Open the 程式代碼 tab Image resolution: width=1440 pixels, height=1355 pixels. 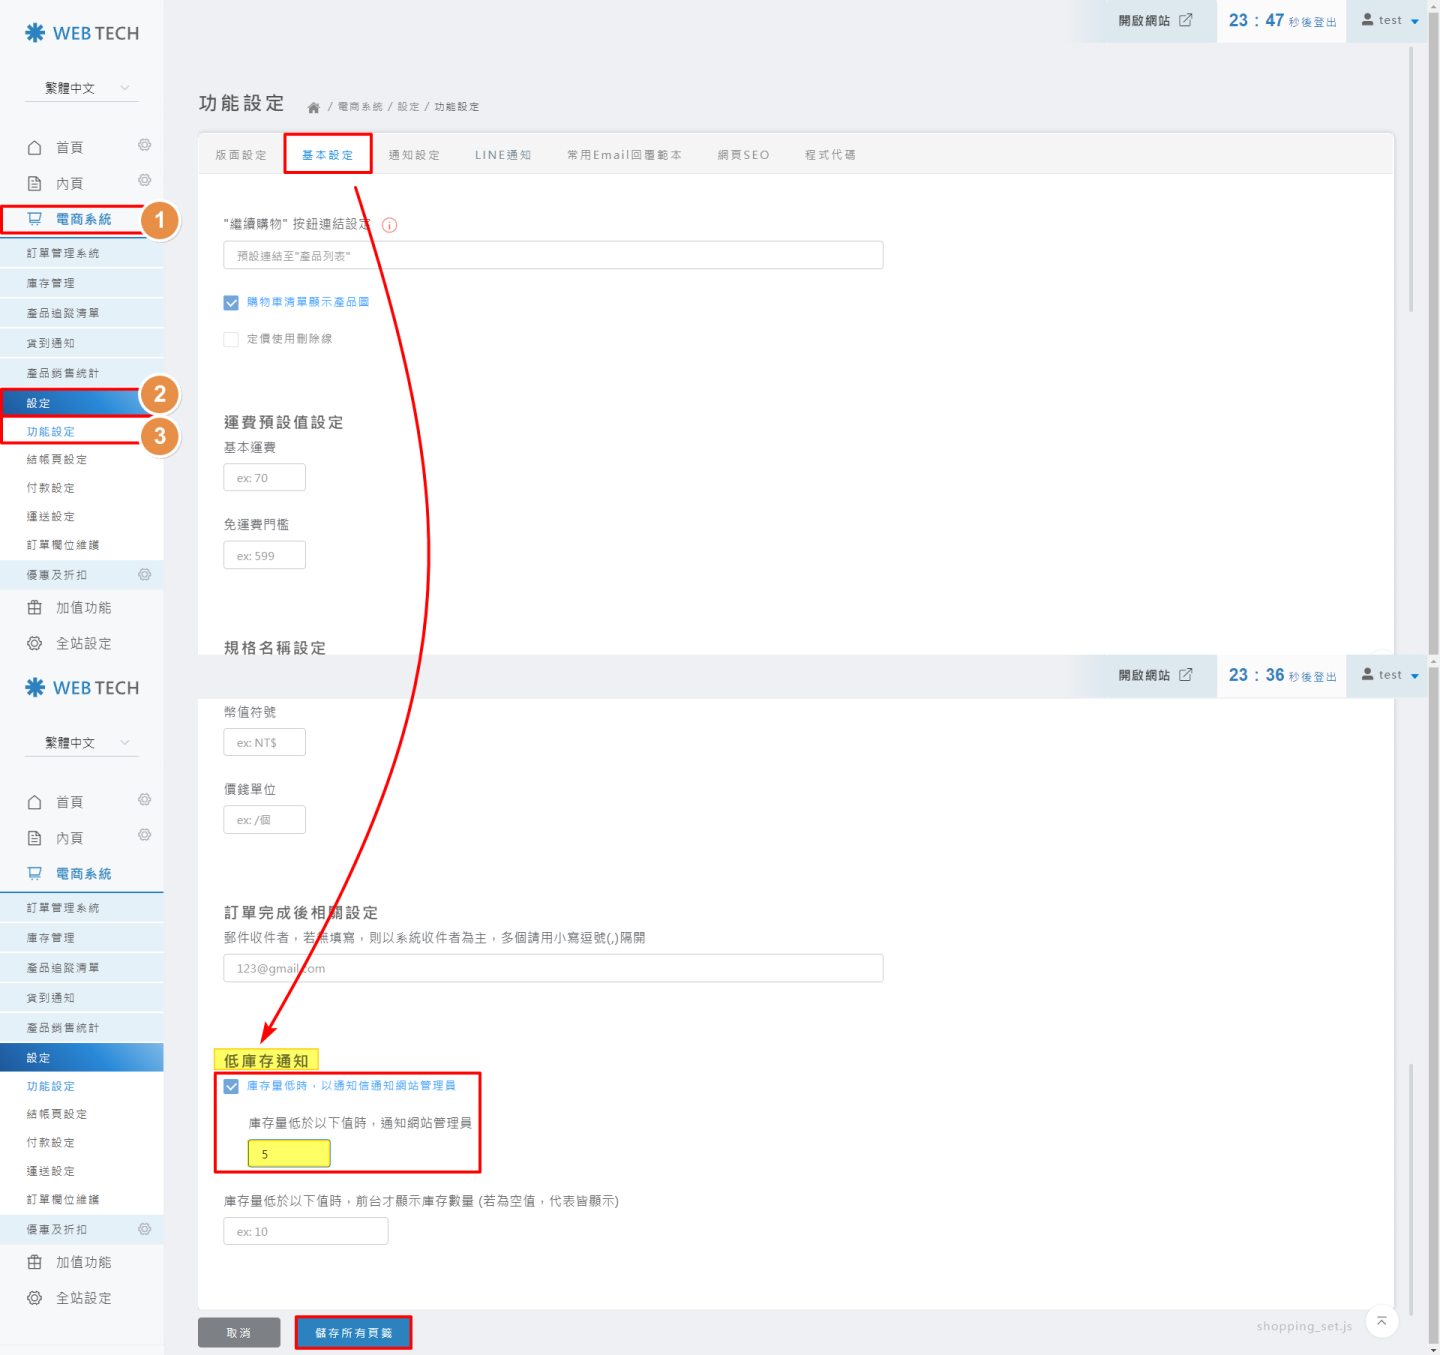(830, 155)
